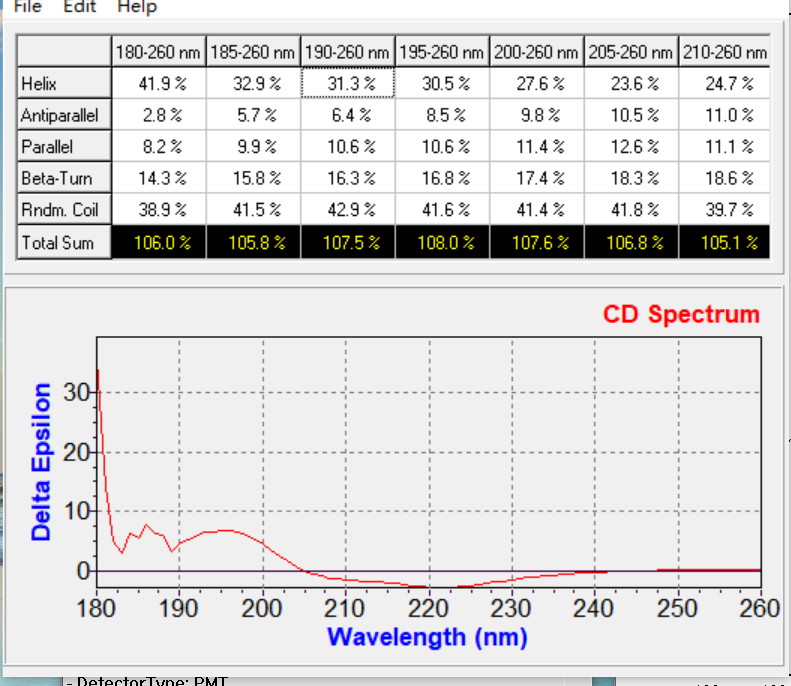Click the Helix row header
The height and width of the screenshot is (686, 791).
64,83
